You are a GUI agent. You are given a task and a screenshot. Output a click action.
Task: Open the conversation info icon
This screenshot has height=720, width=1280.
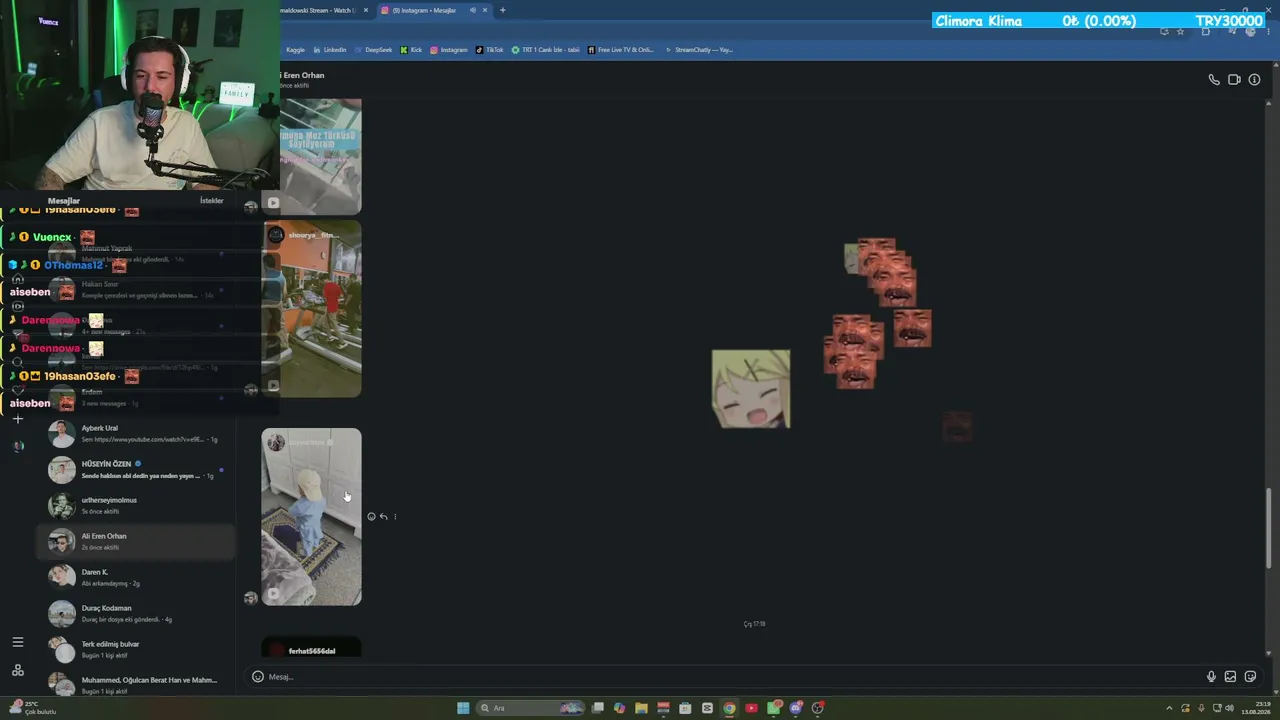(1254, 80)
